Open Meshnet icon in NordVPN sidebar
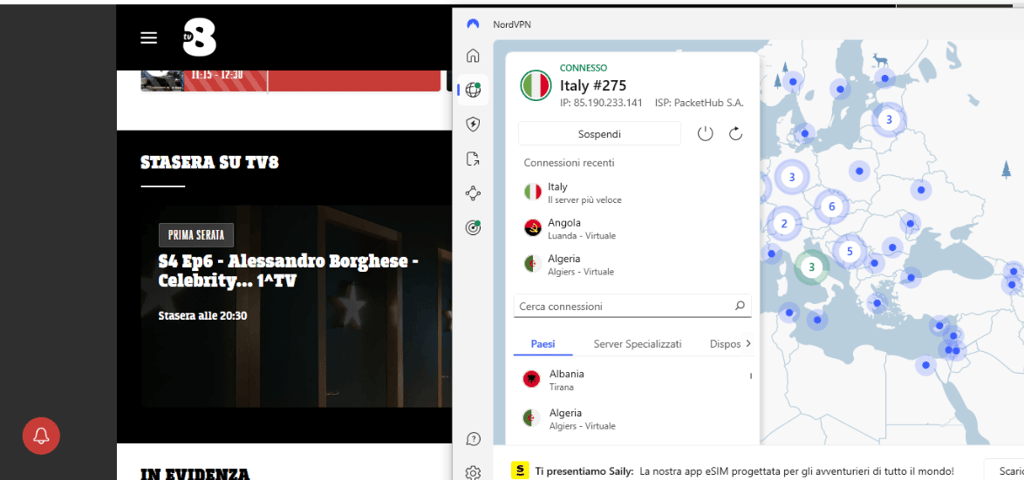1024x480 pixels. pyautogui.click(x=473, y=193)
